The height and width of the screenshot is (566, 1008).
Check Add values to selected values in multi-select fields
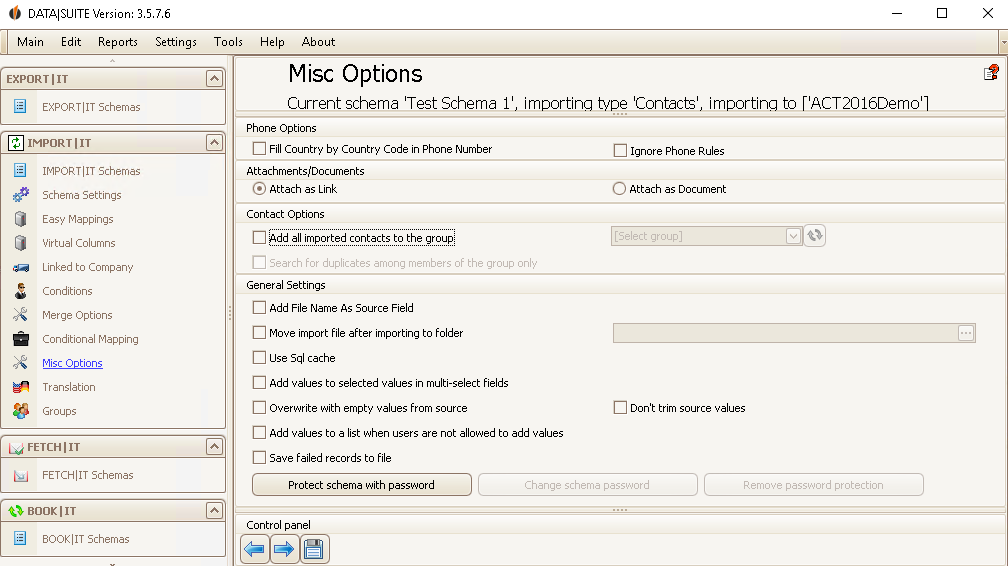tap(259, 383)
